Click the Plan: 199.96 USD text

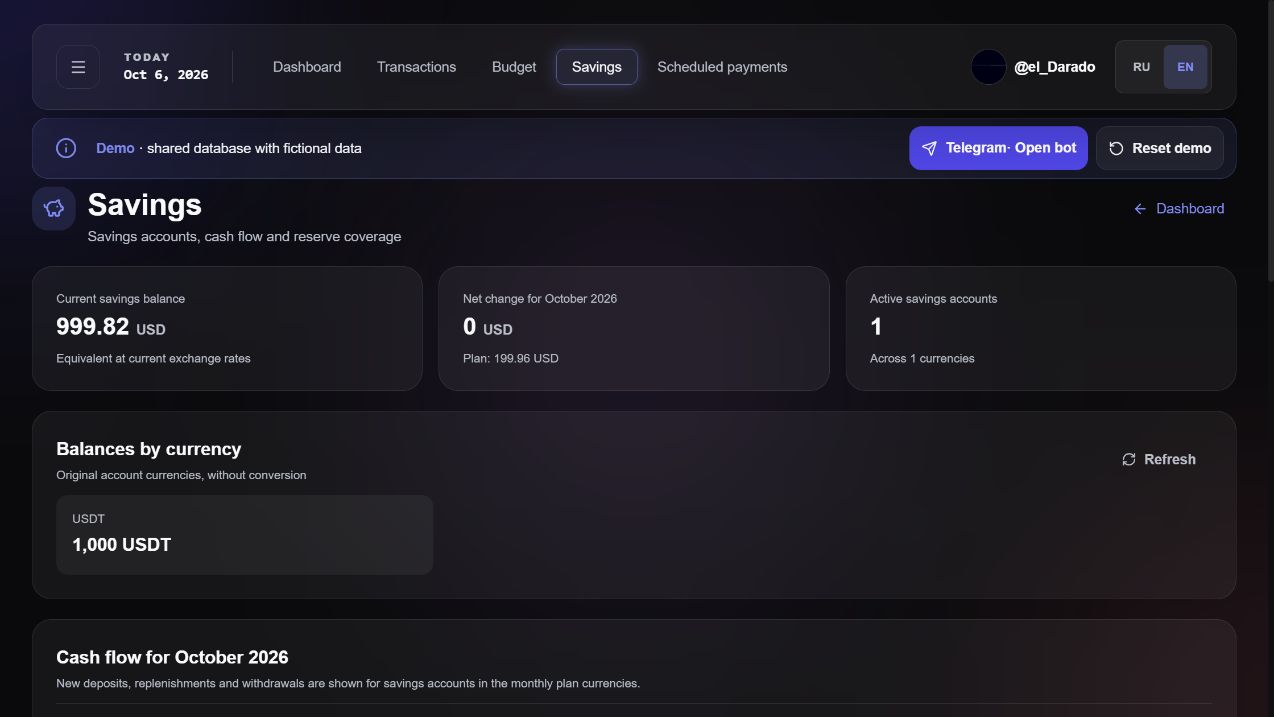pos(511,358)
